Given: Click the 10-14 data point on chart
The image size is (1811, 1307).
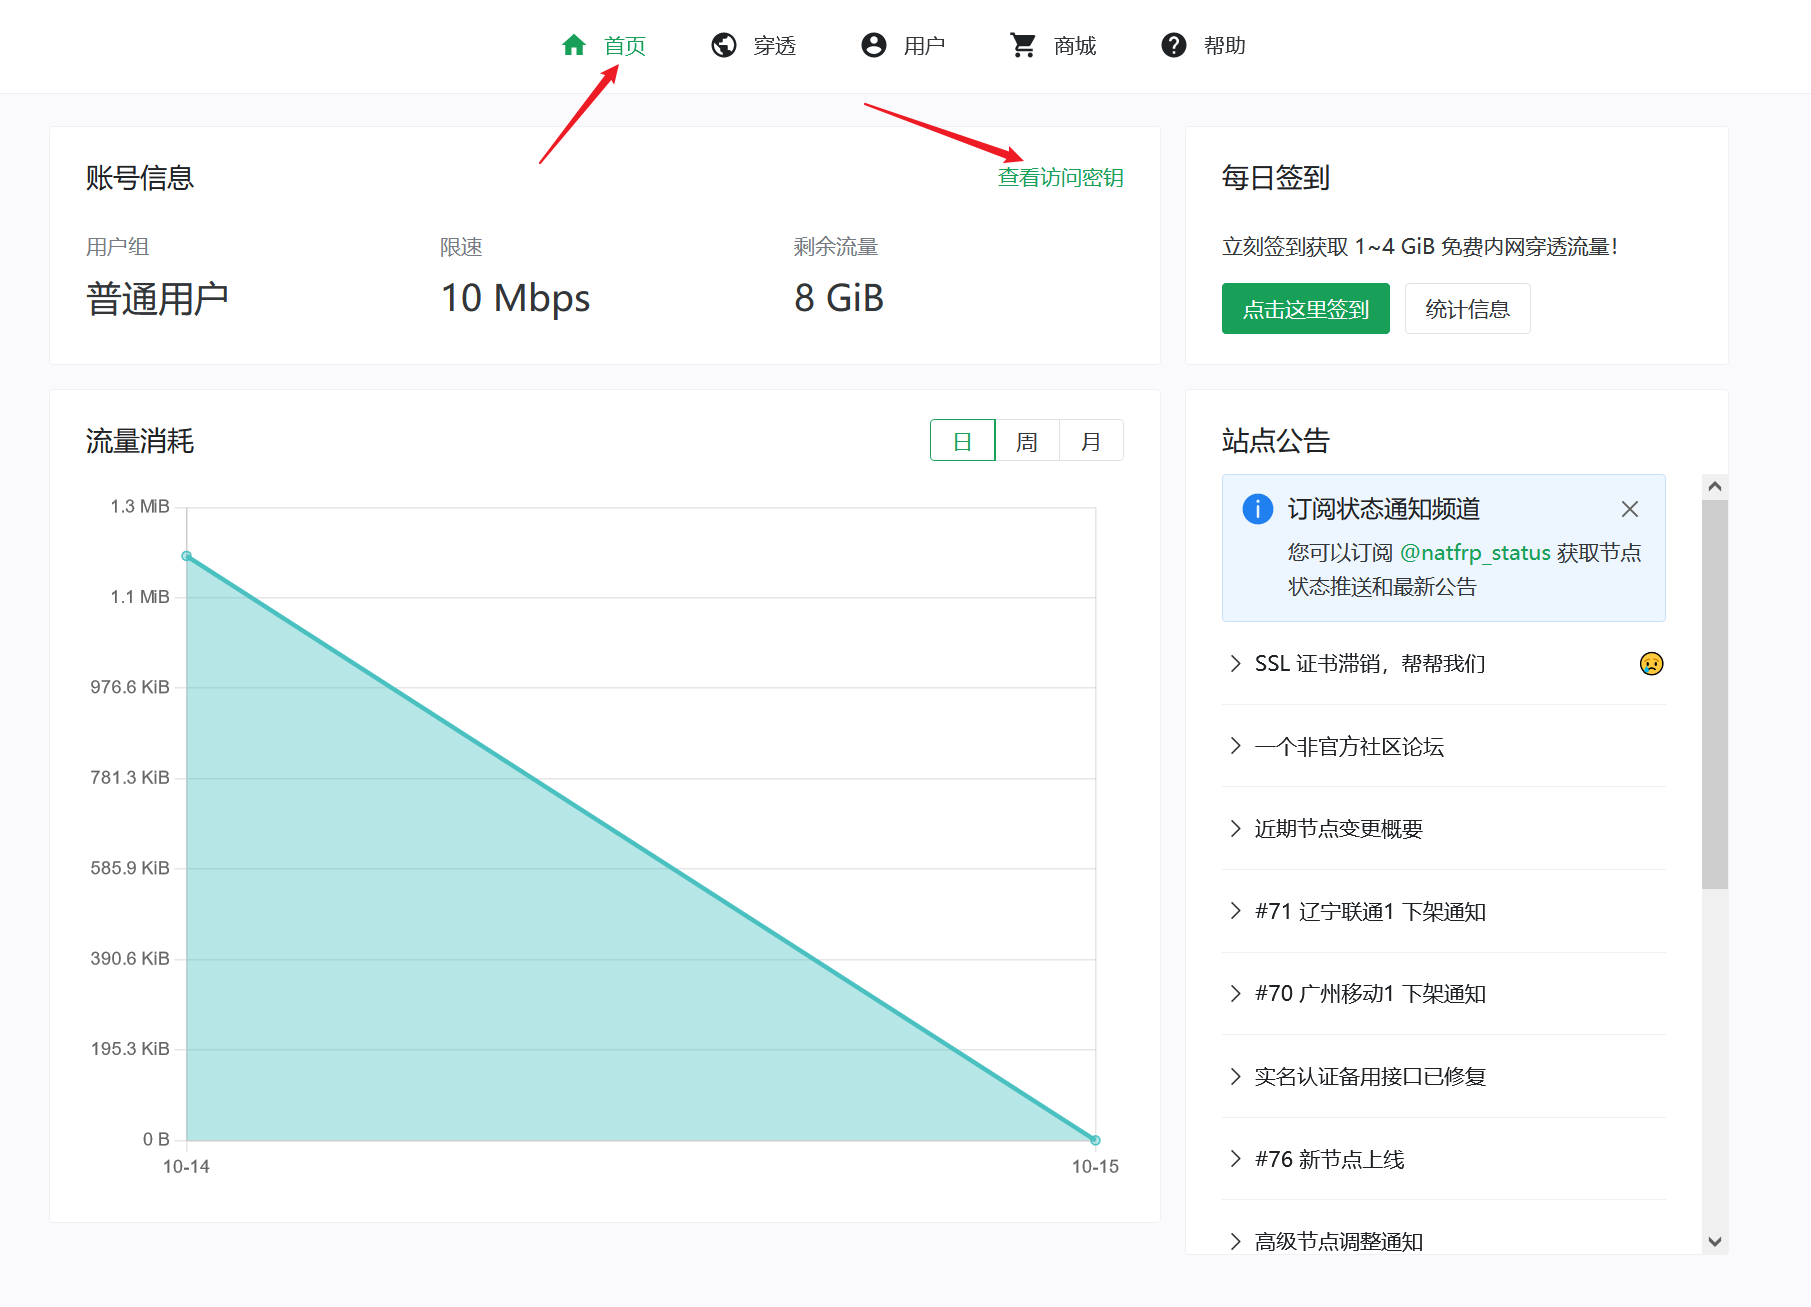Looking at the screenshot, I should click(187, 556).
